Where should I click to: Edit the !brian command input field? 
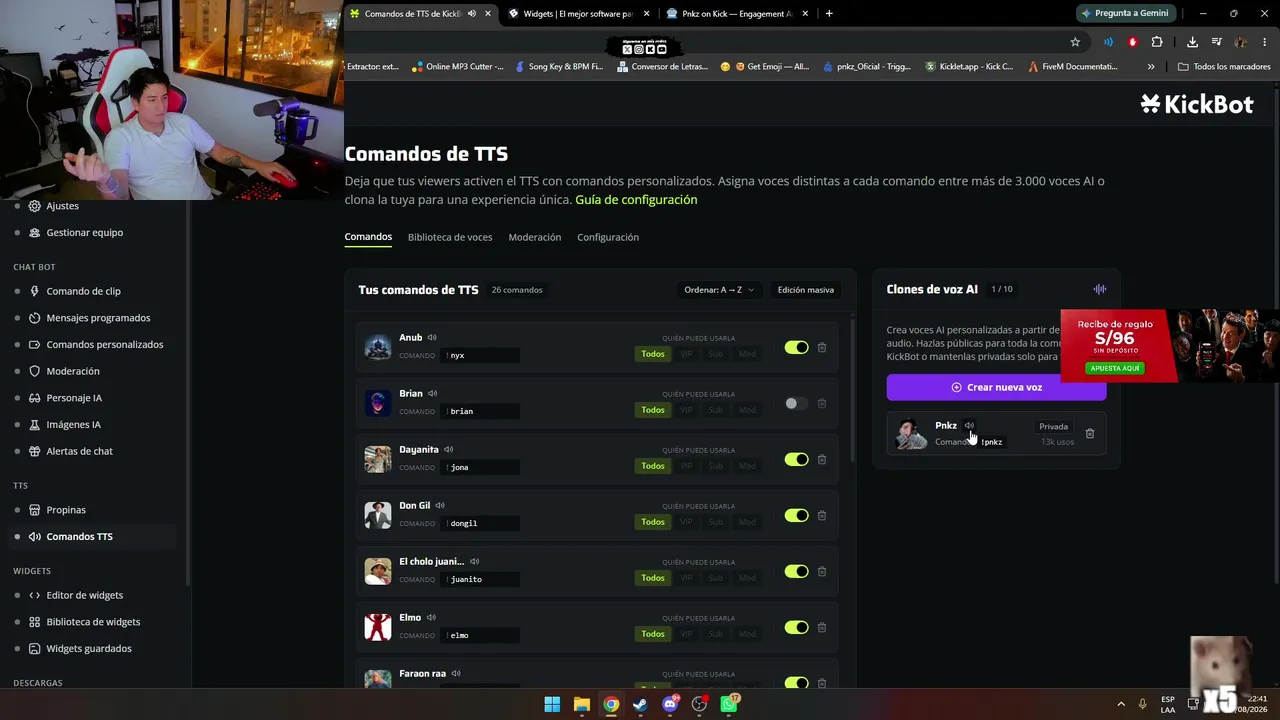pos(482,411)
